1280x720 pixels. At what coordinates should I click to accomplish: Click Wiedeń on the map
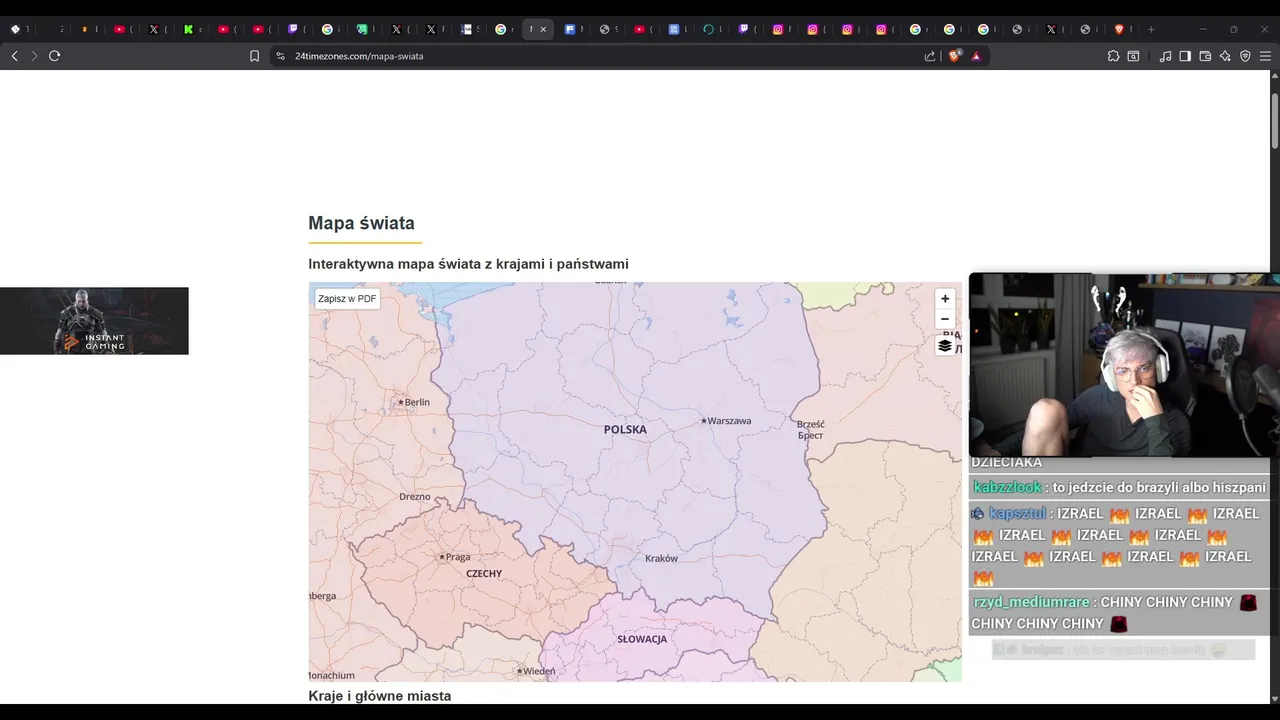pos(539,671)
